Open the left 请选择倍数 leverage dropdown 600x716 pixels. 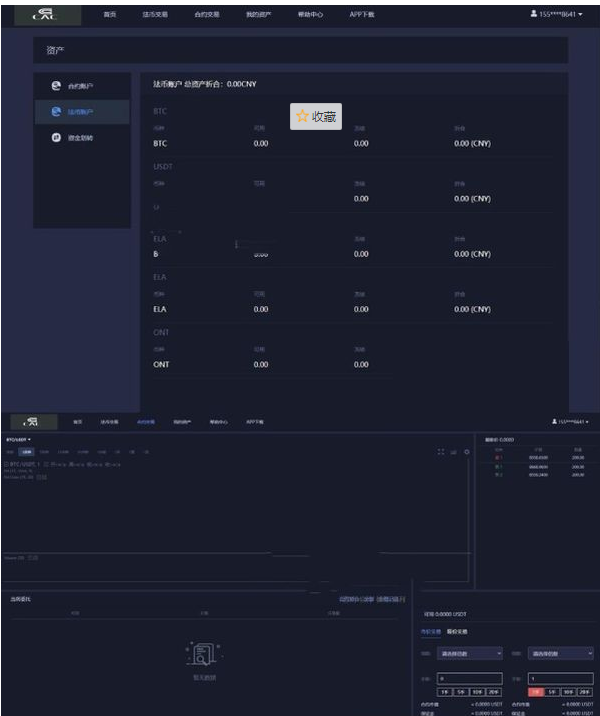tap(469, 653)
